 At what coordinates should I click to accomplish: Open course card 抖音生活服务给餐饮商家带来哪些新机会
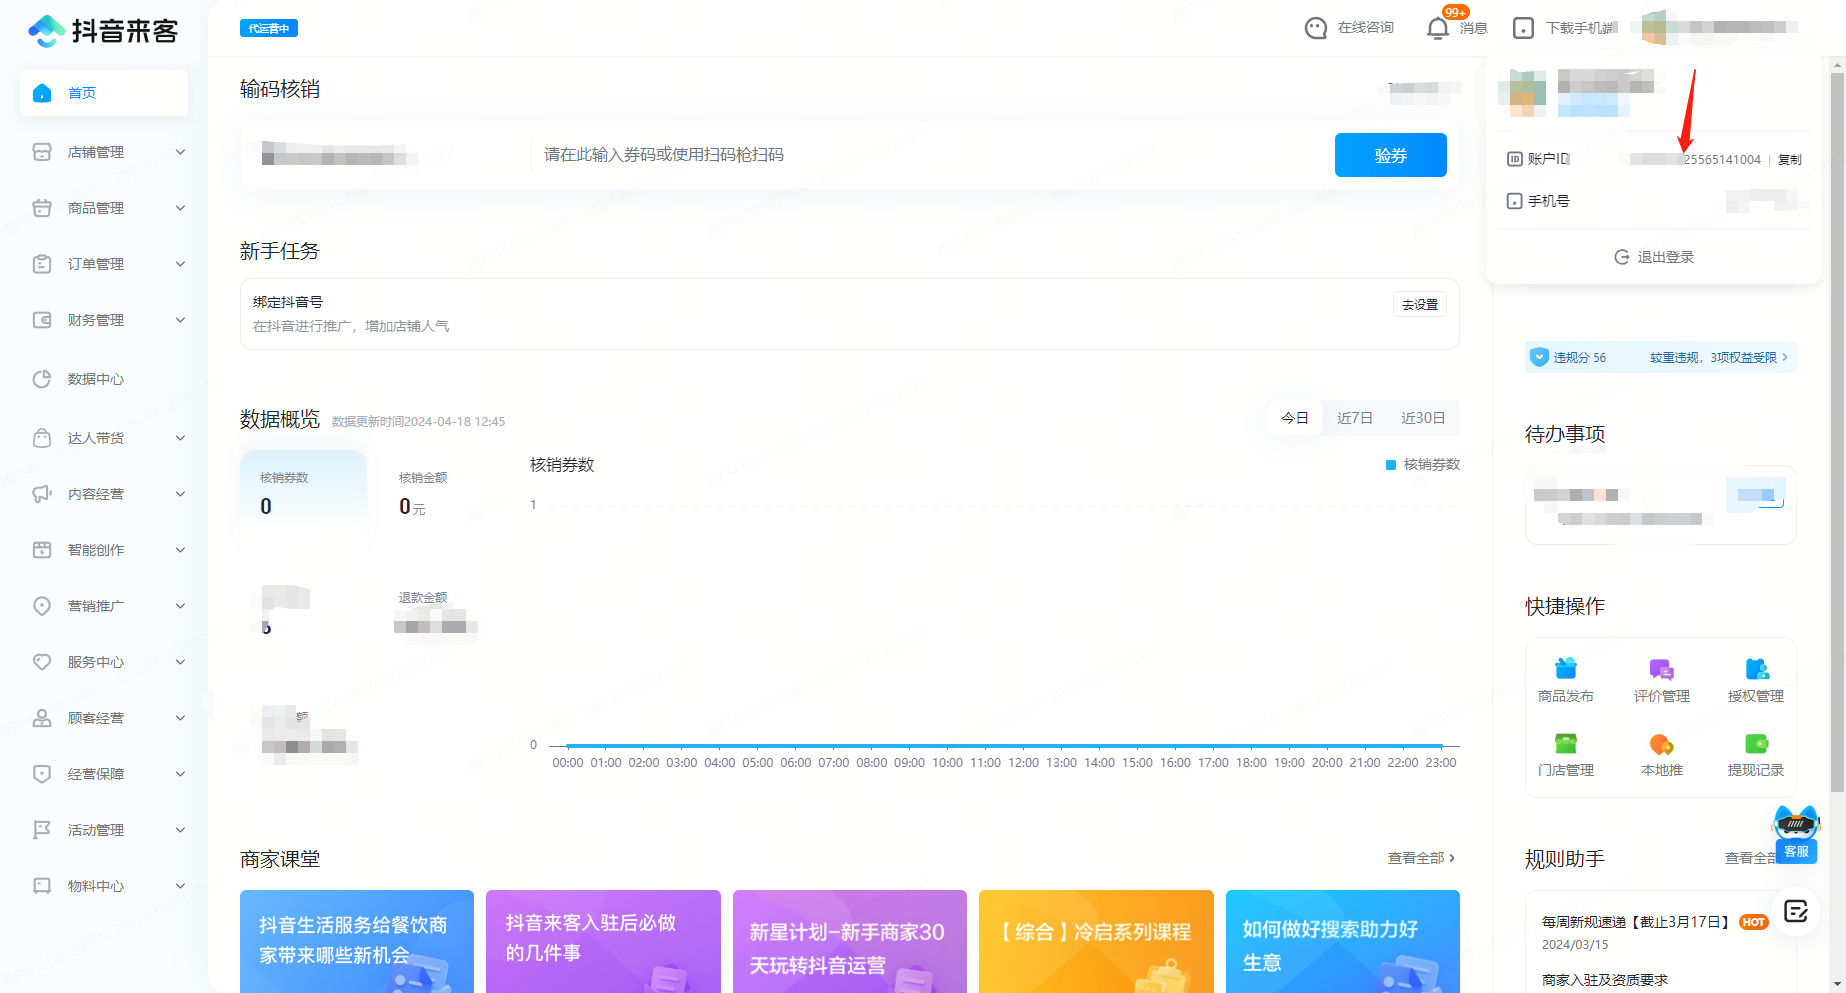pos(357,941)
